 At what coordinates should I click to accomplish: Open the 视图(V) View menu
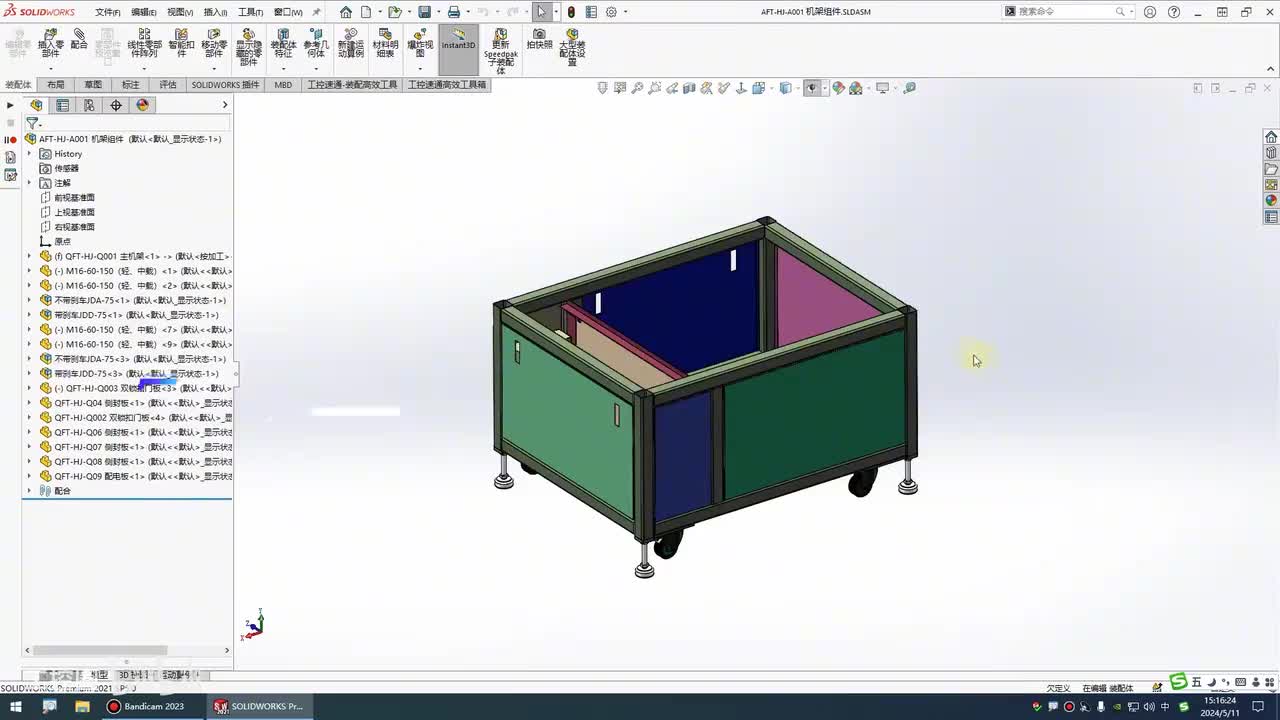pyautogui.click(x=180, y=12)
